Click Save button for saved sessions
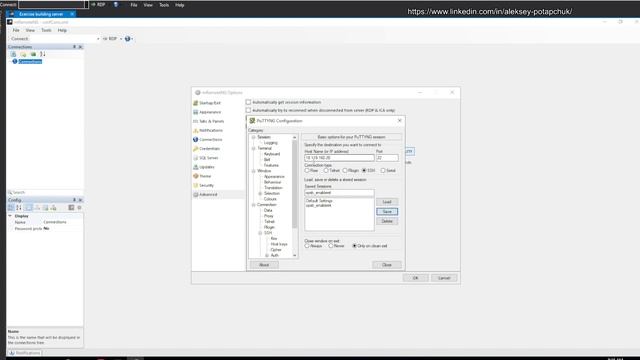This screenshot has width=640, height=360. tap(387, 211)
